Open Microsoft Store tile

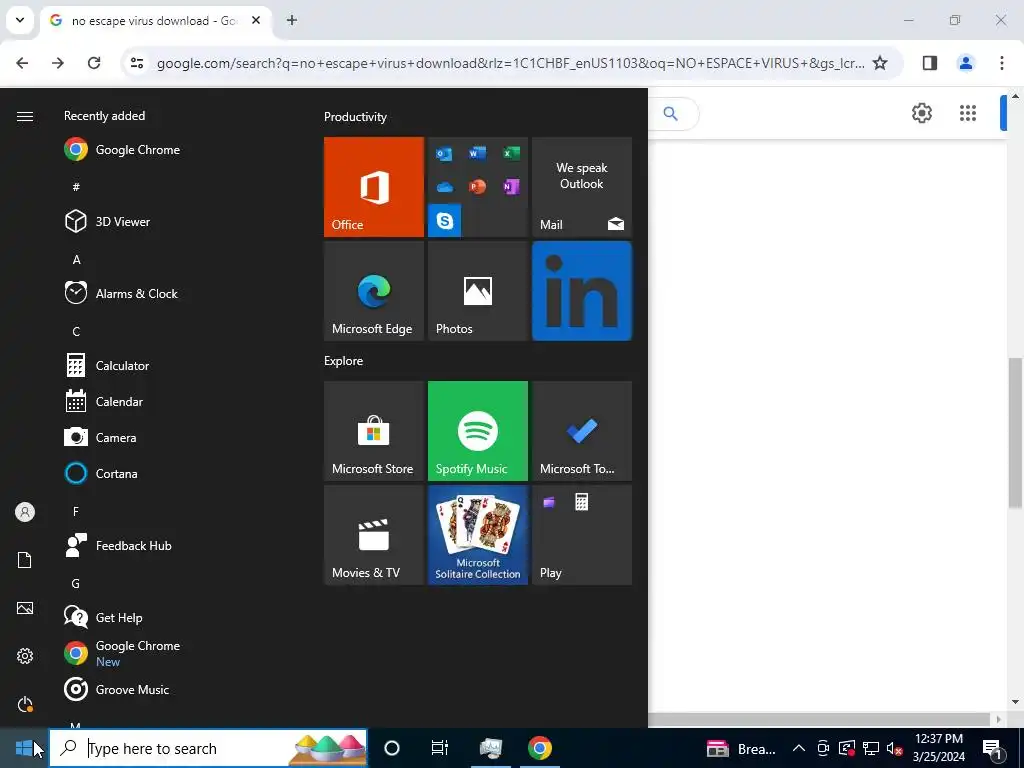coord(374,431)
